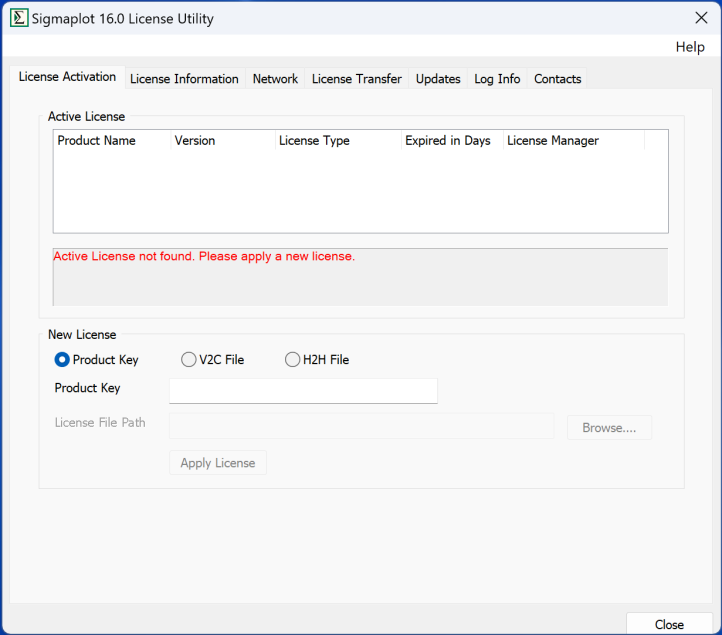Open the License Transfer tab

coord(356,79)
